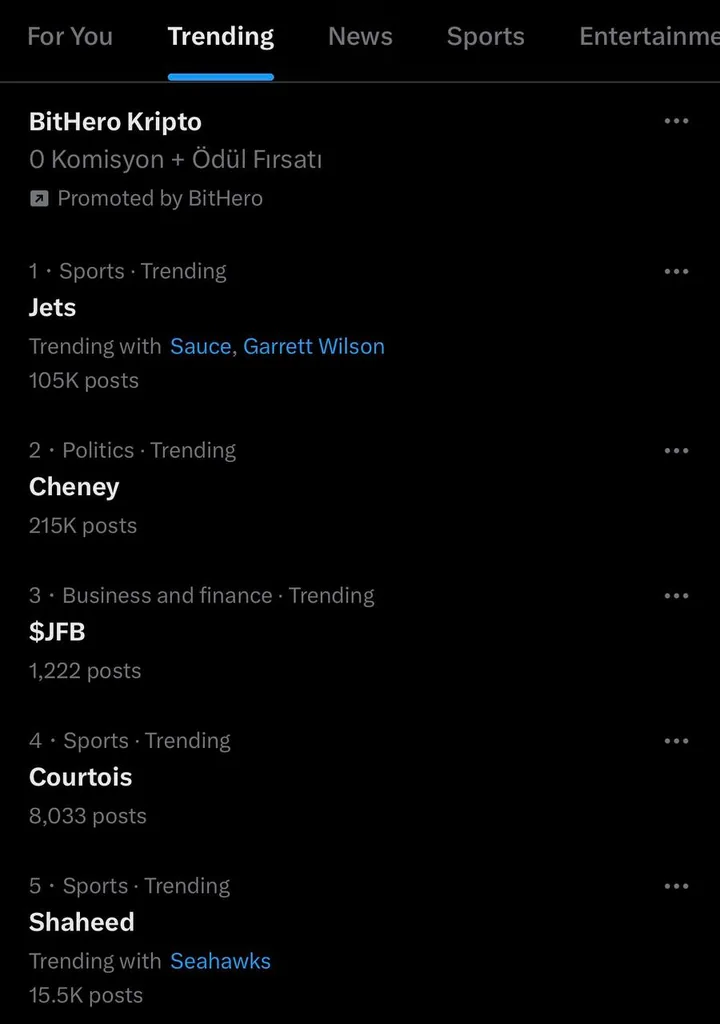Open more options for $JFB trend
Screen dimensions: 720x1024
click(x=676, y=596)
